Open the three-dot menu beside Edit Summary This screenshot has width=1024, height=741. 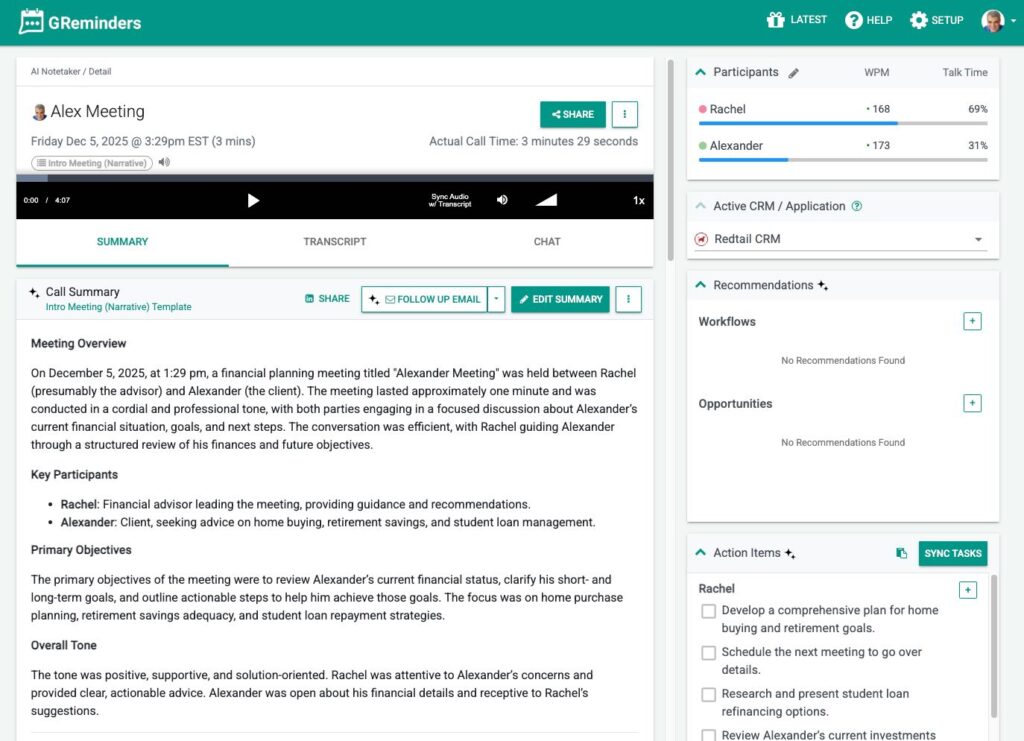(628, 299)
